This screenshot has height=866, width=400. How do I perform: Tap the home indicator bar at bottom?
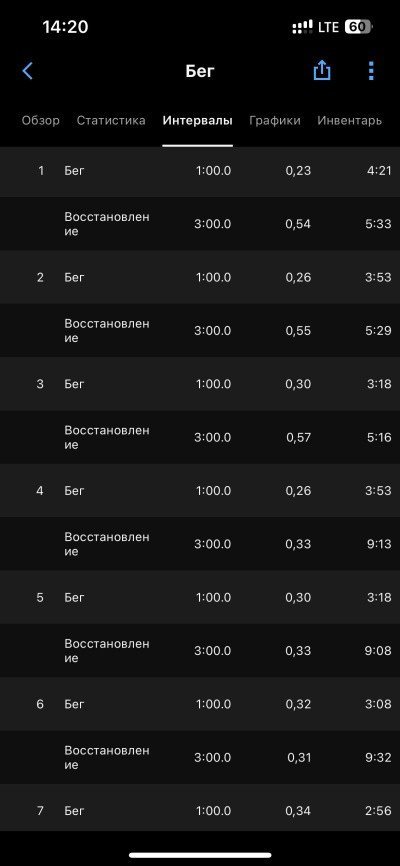[x=200, y=856]
